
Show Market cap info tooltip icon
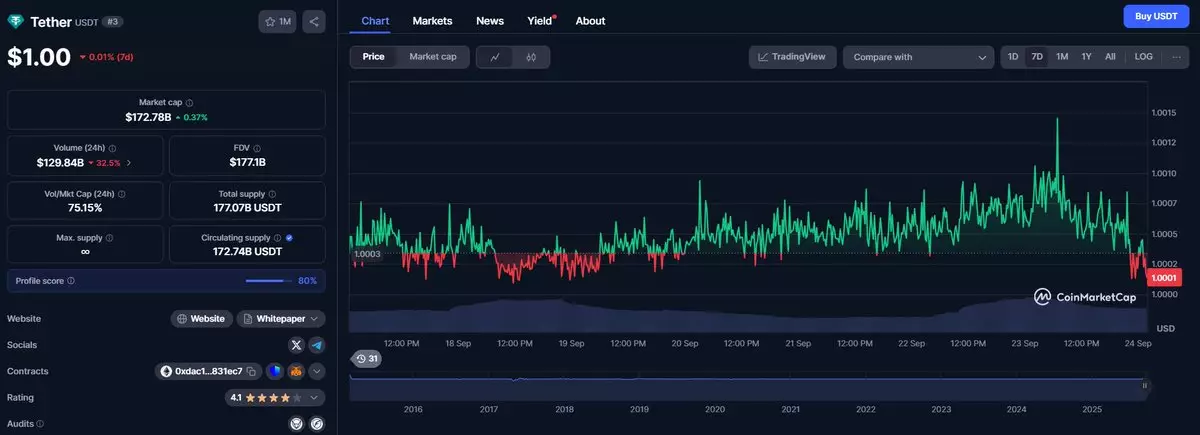click(x=189, y=102)
